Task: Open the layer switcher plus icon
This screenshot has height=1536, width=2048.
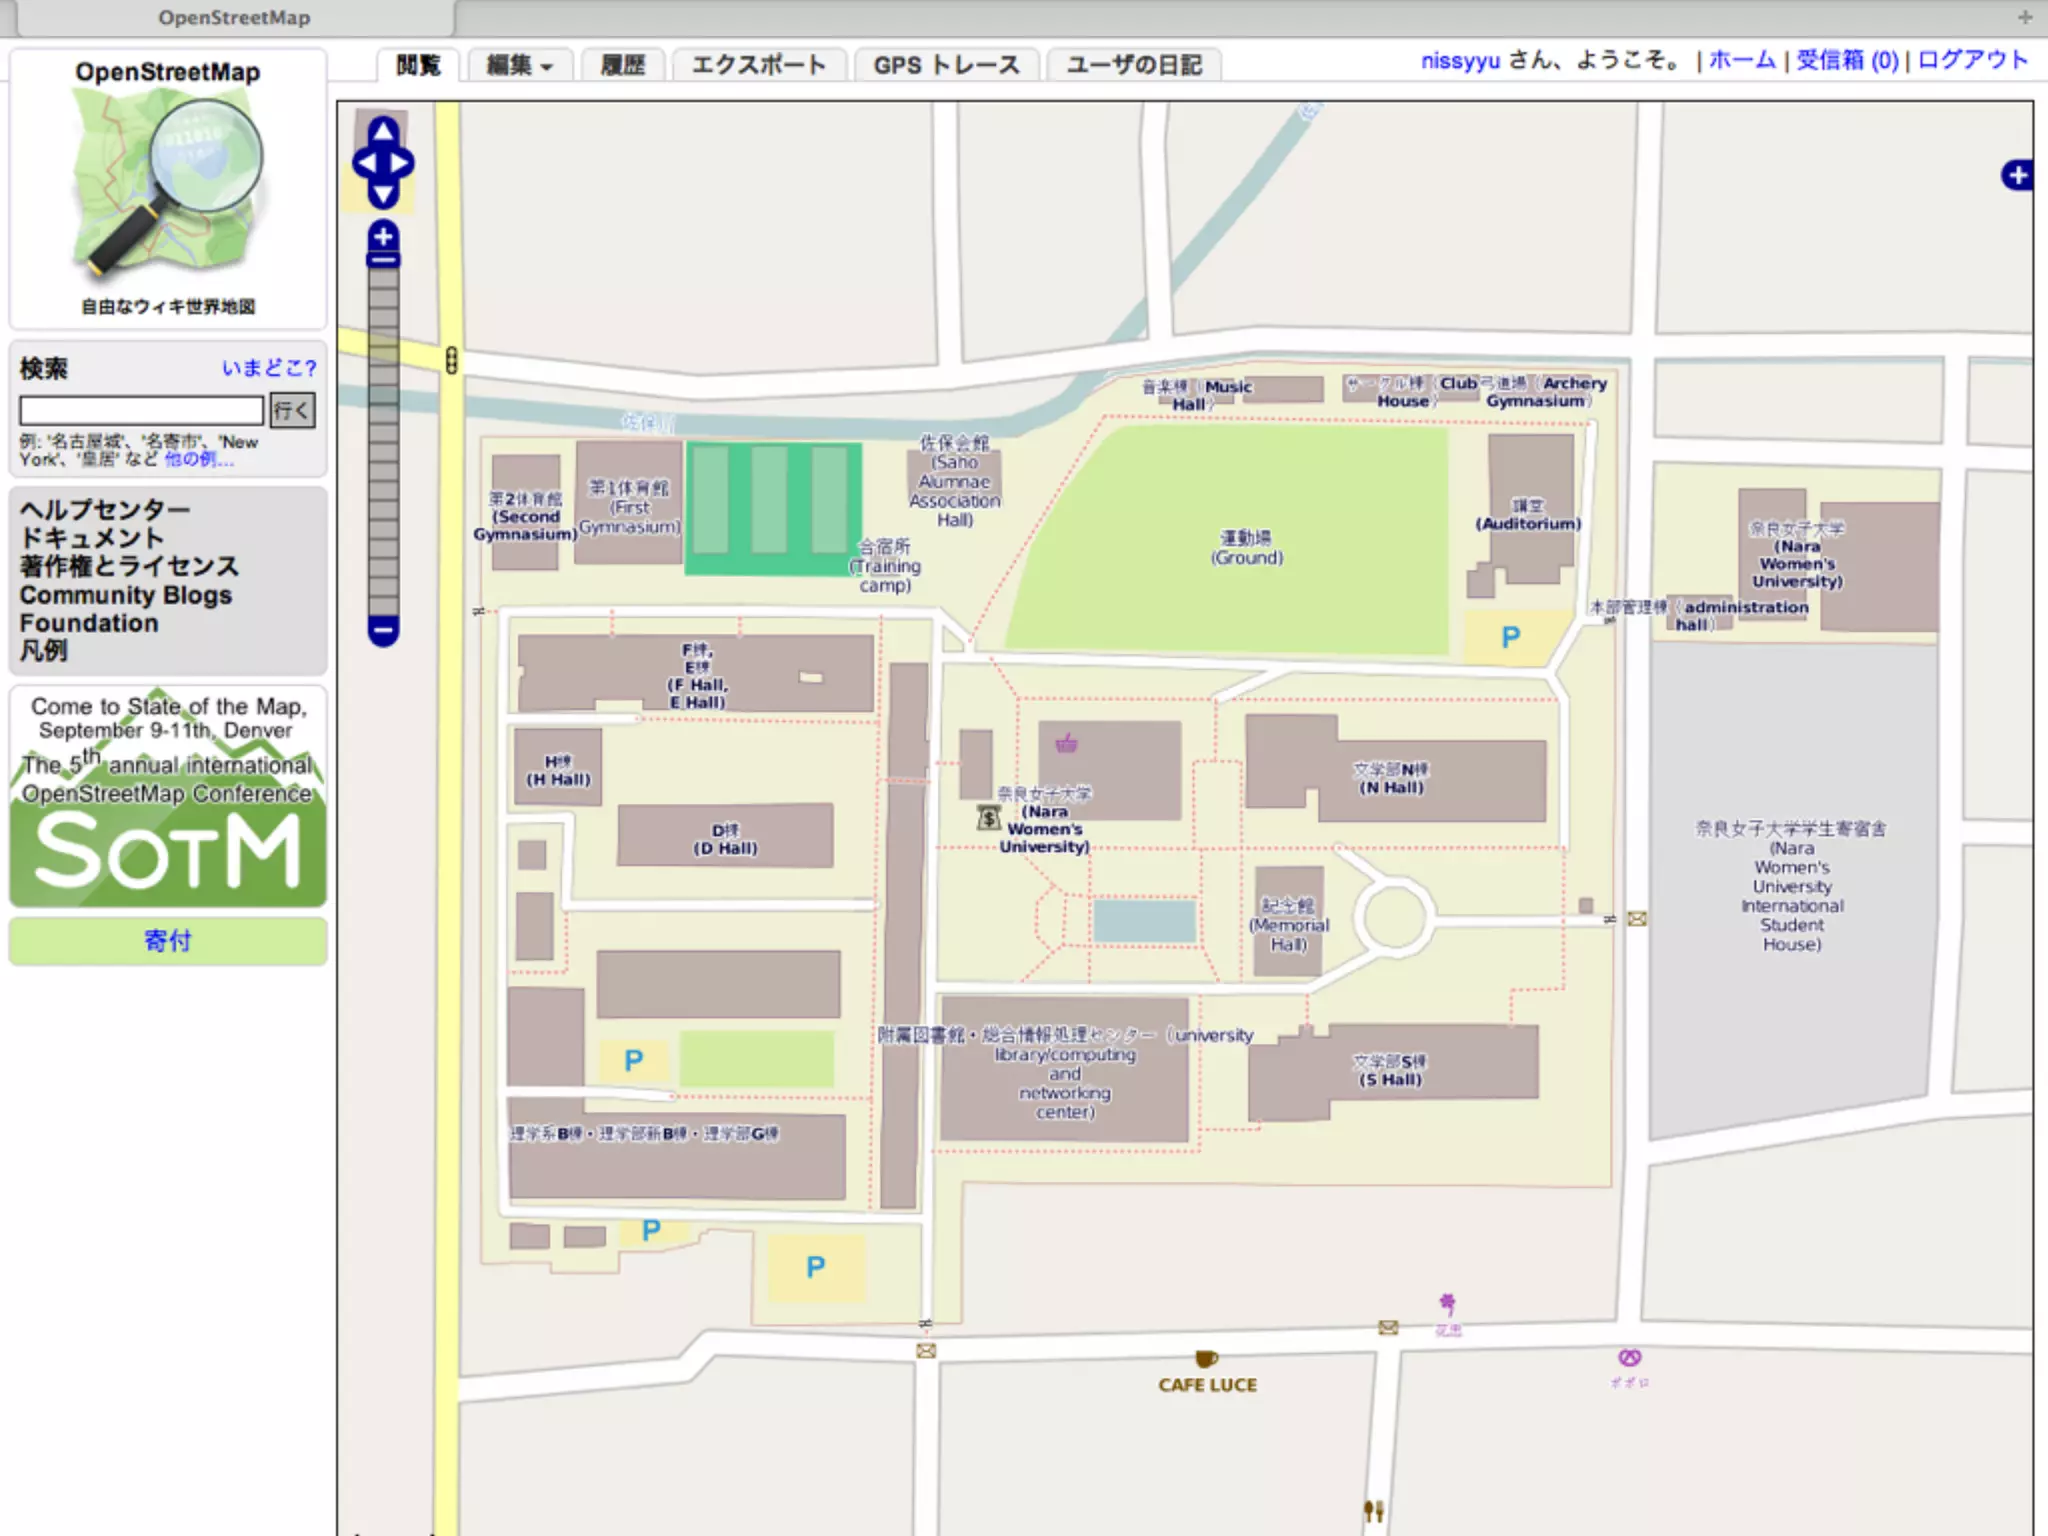Action: pyautogui.click(x=2017, y=176)
